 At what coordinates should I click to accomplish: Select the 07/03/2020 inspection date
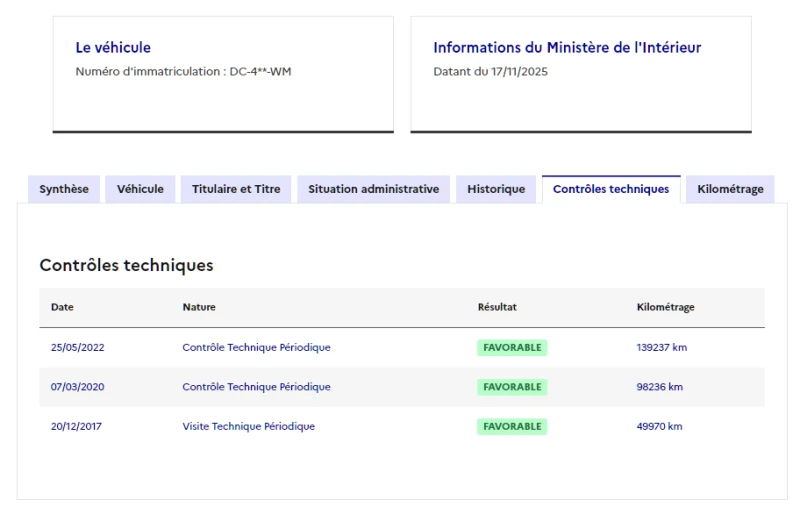click(77, 387)
